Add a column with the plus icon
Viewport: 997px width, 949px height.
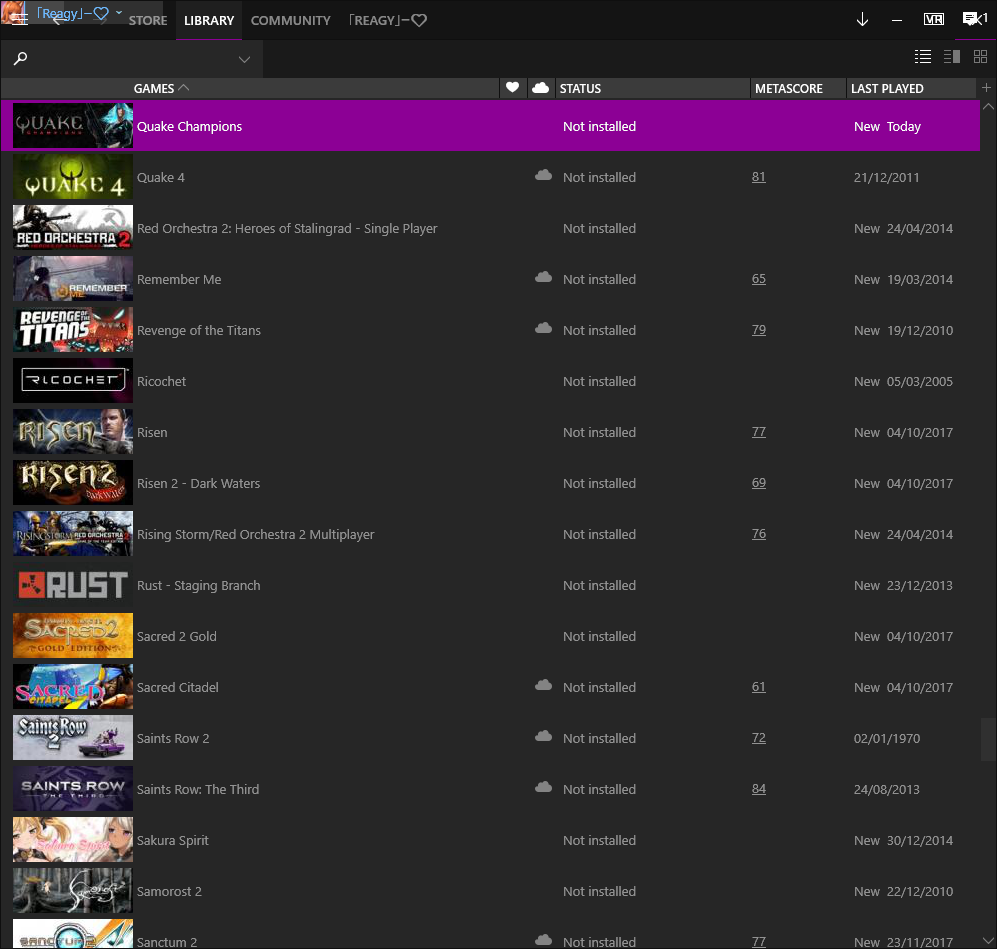point(986,88)
